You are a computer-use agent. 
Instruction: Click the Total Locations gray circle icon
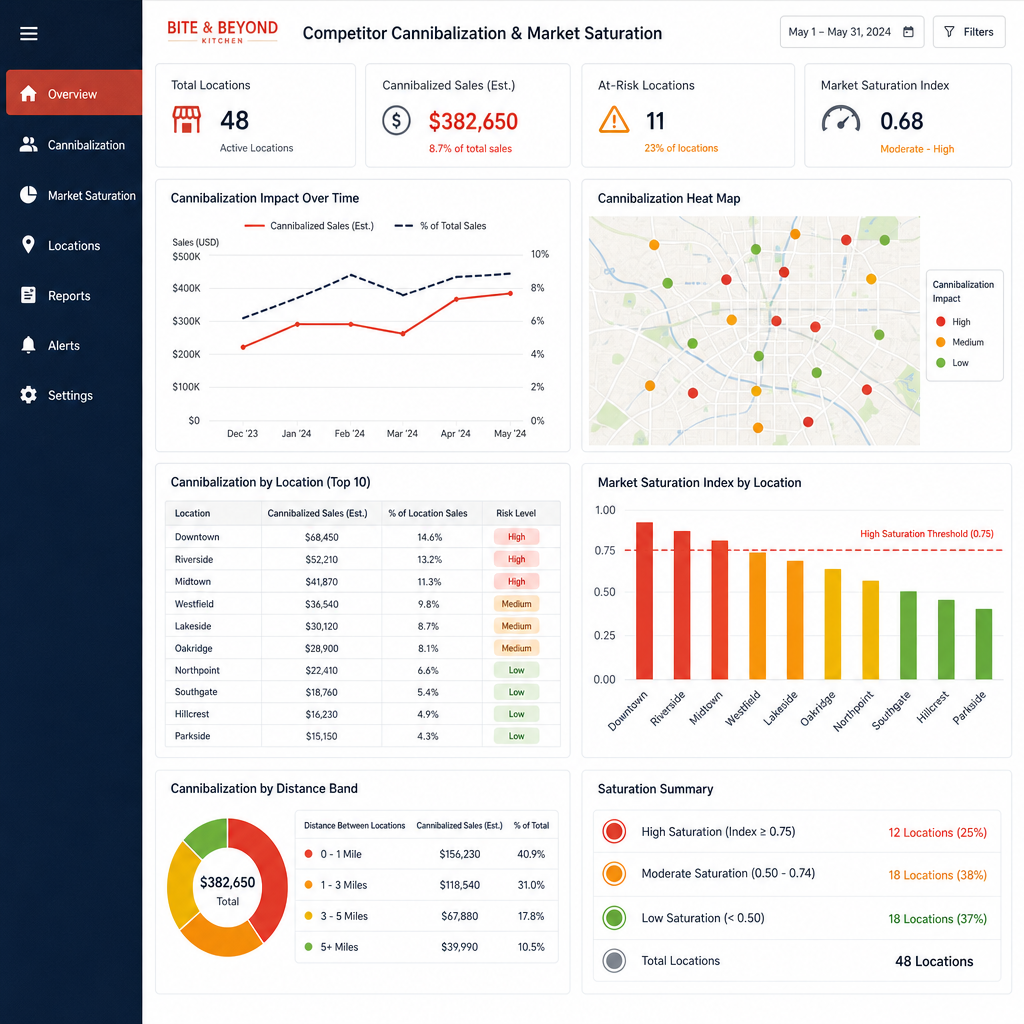[614, 961]
